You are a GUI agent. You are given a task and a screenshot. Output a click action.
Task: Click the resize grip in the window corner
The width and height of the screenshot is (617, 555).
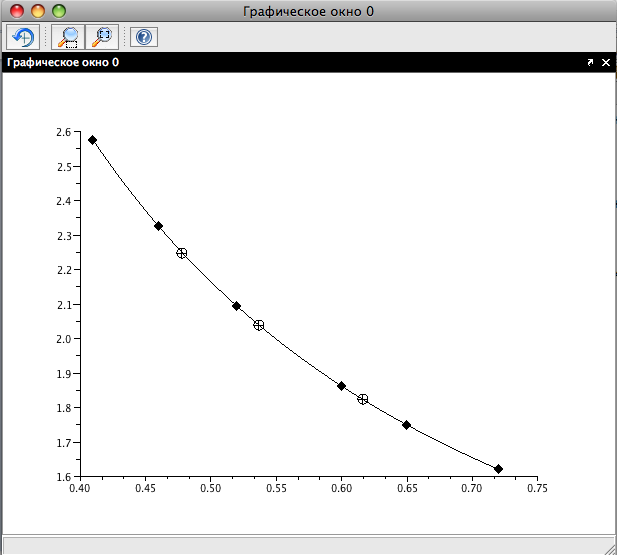[x=610, y=548]
